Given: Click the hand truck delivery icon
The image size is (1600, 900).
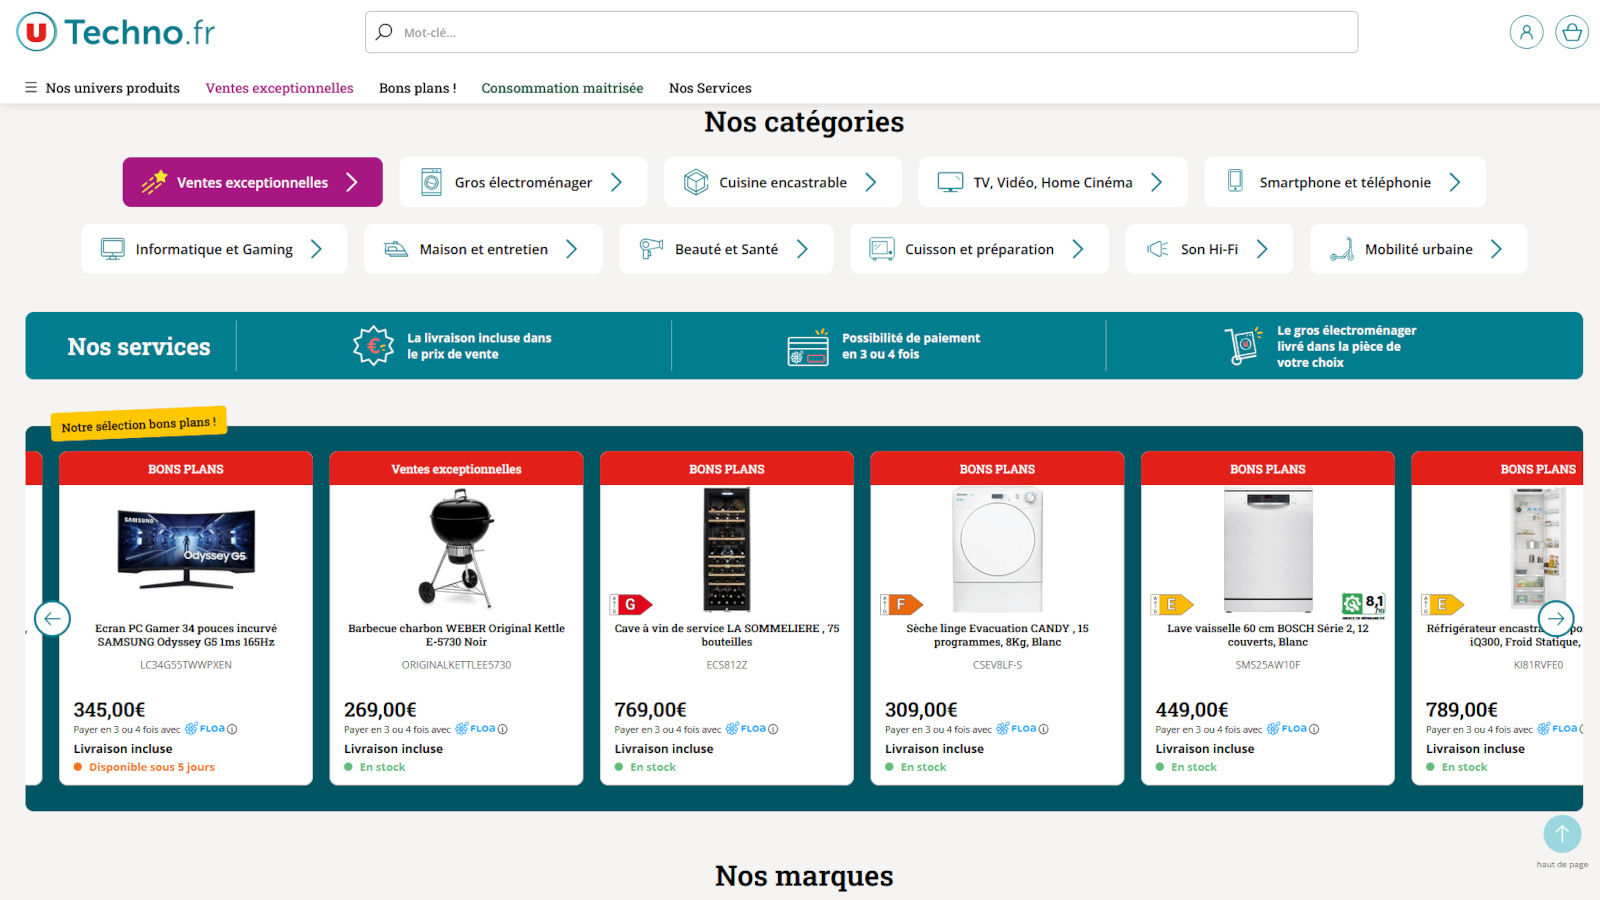Looking at the screenshot, I should coord(1243,346).
